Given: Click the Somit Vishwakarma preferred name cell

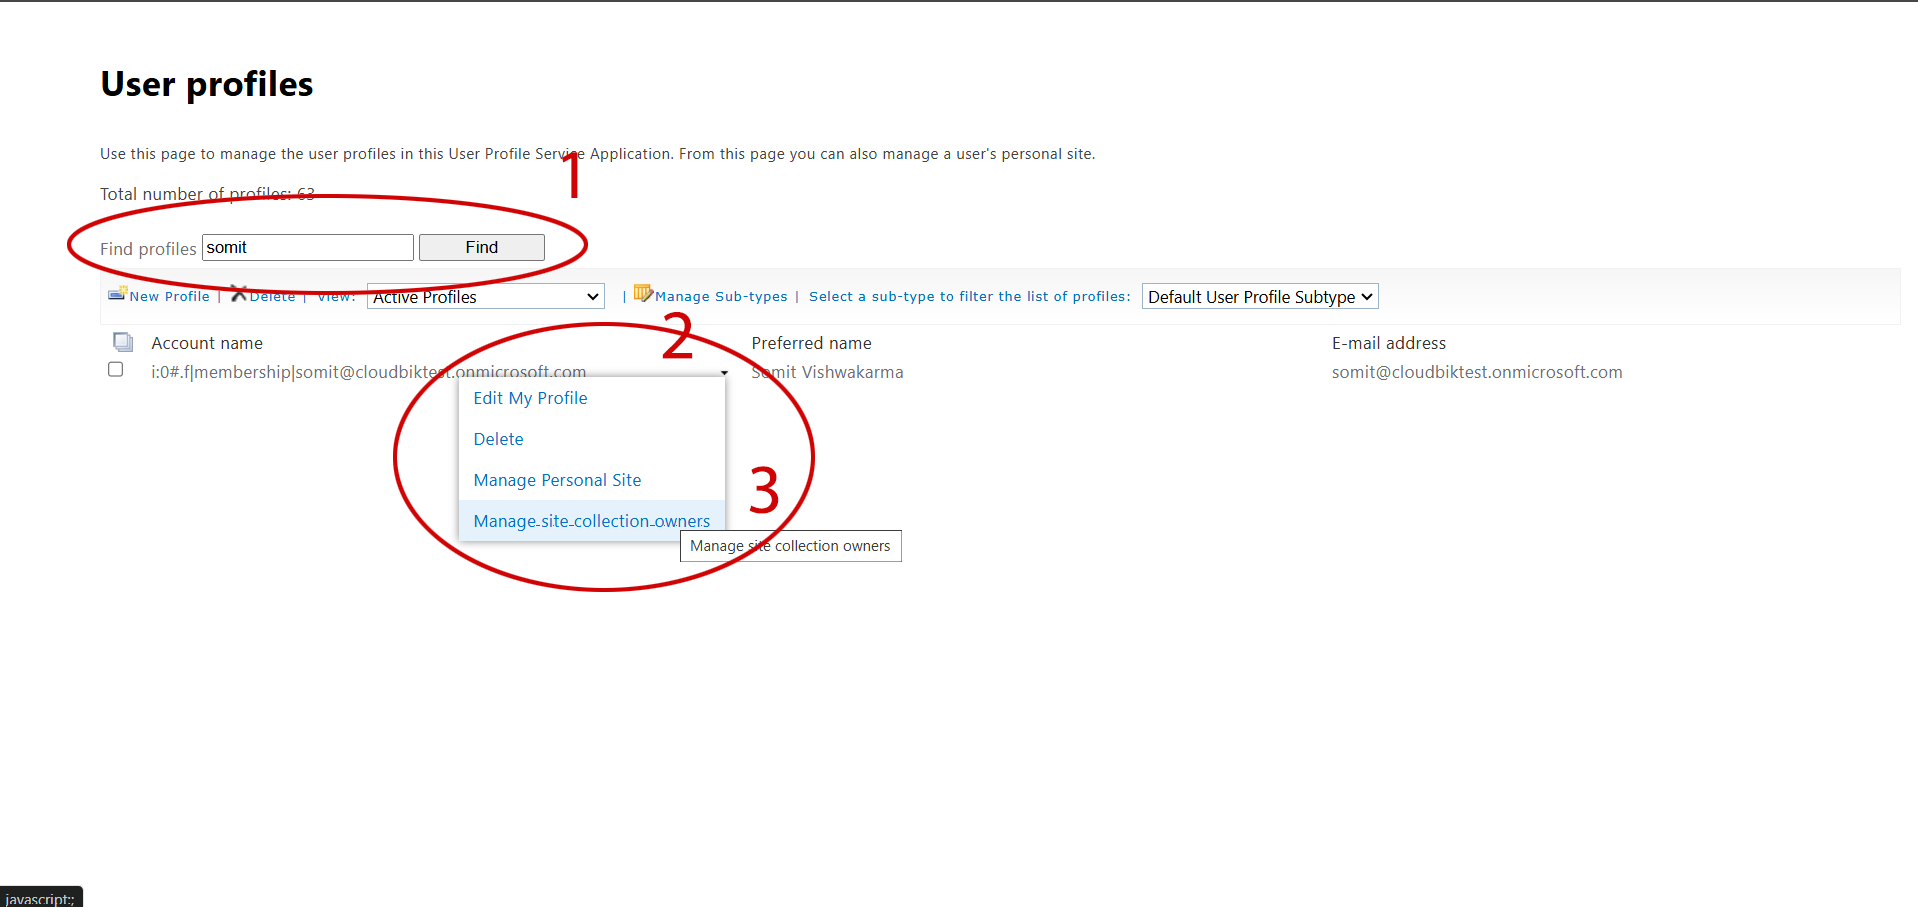Looking at the screenshot, I should [x=827, y=372].
